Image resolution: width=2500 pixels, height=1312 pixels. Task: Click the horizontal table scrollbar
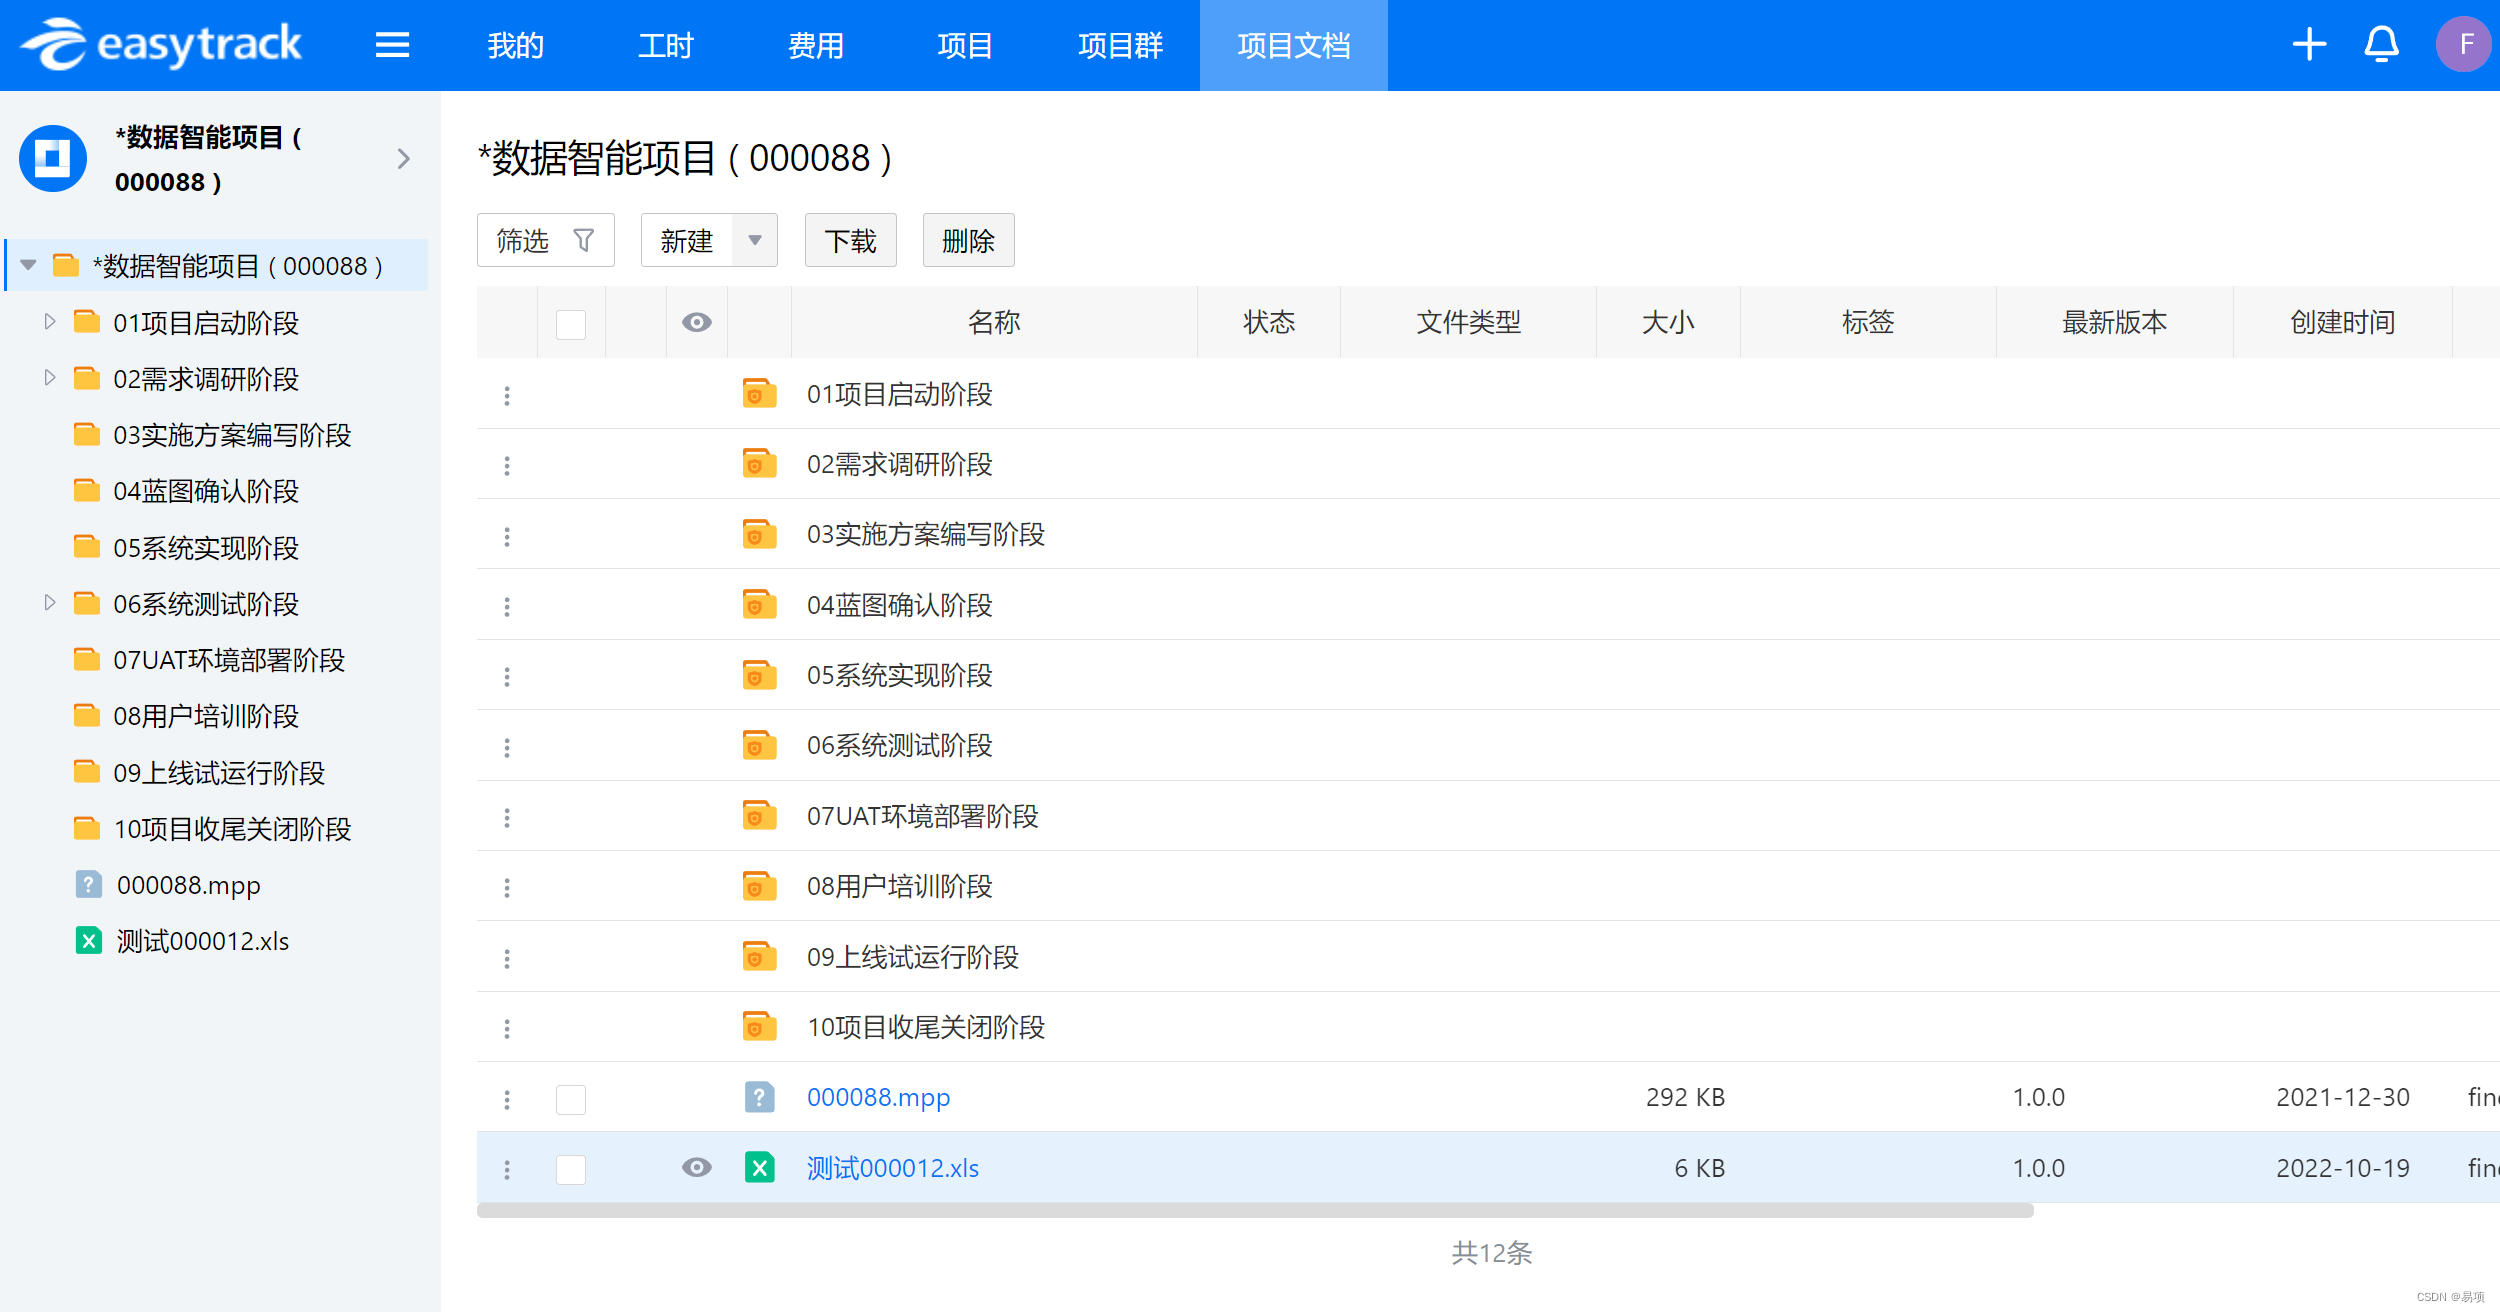1255,1210
